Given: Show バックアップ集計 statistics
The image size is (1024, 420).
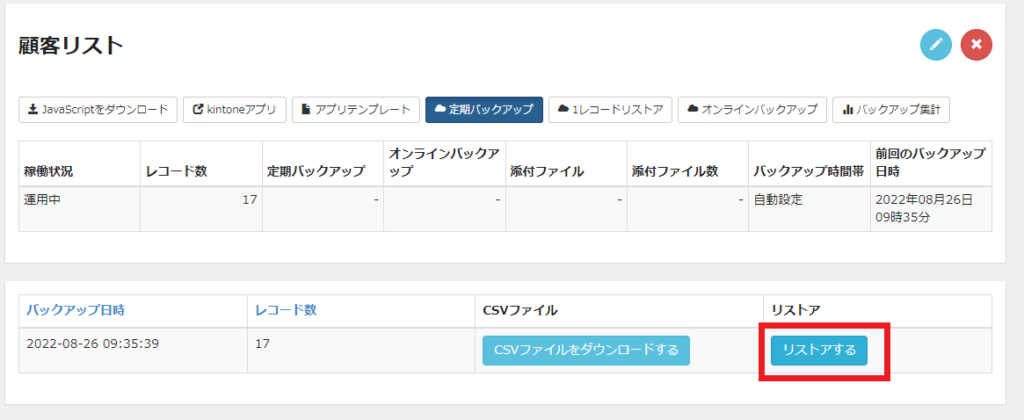Looking at the screenshot, I should point(891,110).
